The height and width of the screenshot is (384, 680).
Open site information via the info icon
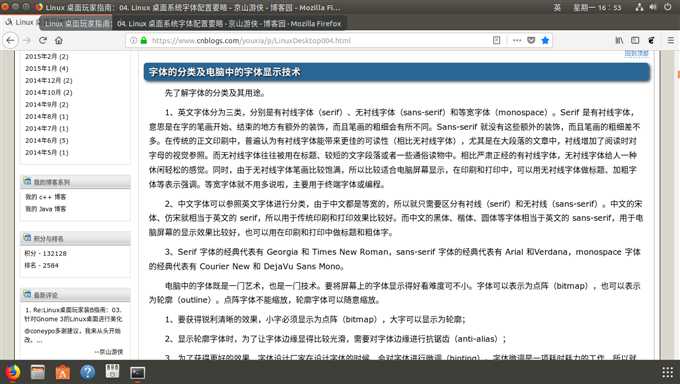134,40
